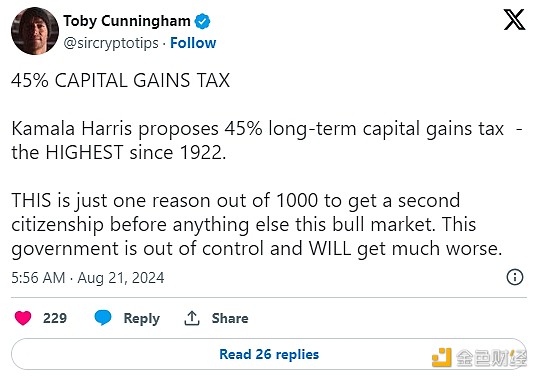
Task: Click the share upload arrow icon
Action: pyautogui.click(x=191, y=318)
